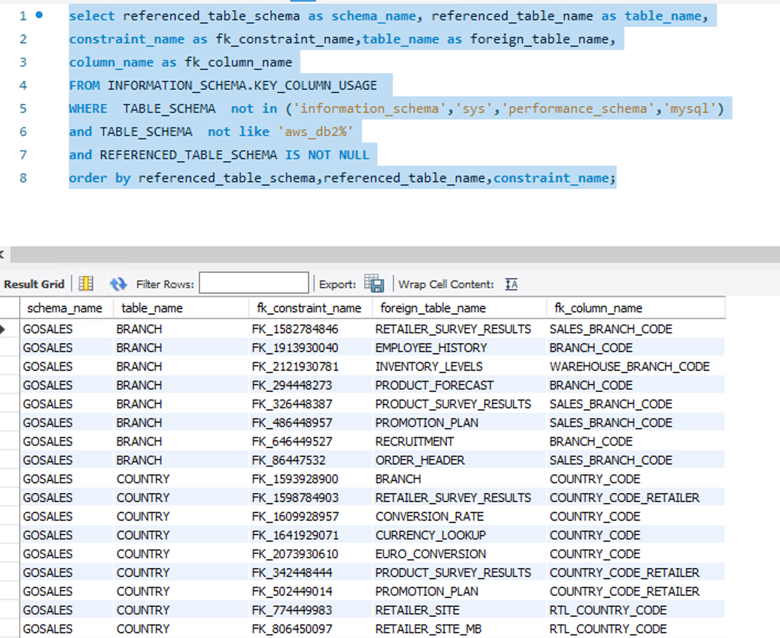Sort by table_name column header
Viewport: 780px width, 638px height.
point(150,308)
